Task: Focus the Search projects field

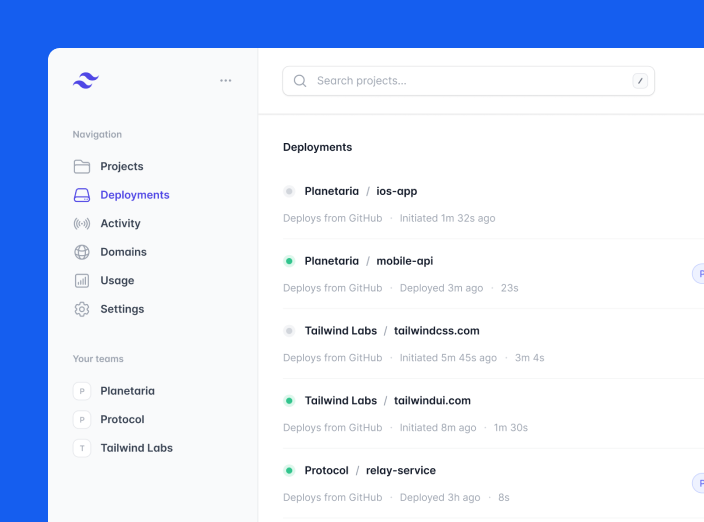Action: pyautogui.click(x=468, y=81)
